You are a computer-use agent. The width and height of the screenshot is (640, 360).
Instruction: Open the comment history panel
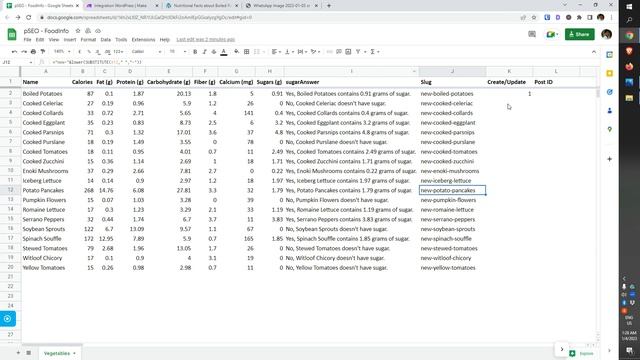(532, 34)
